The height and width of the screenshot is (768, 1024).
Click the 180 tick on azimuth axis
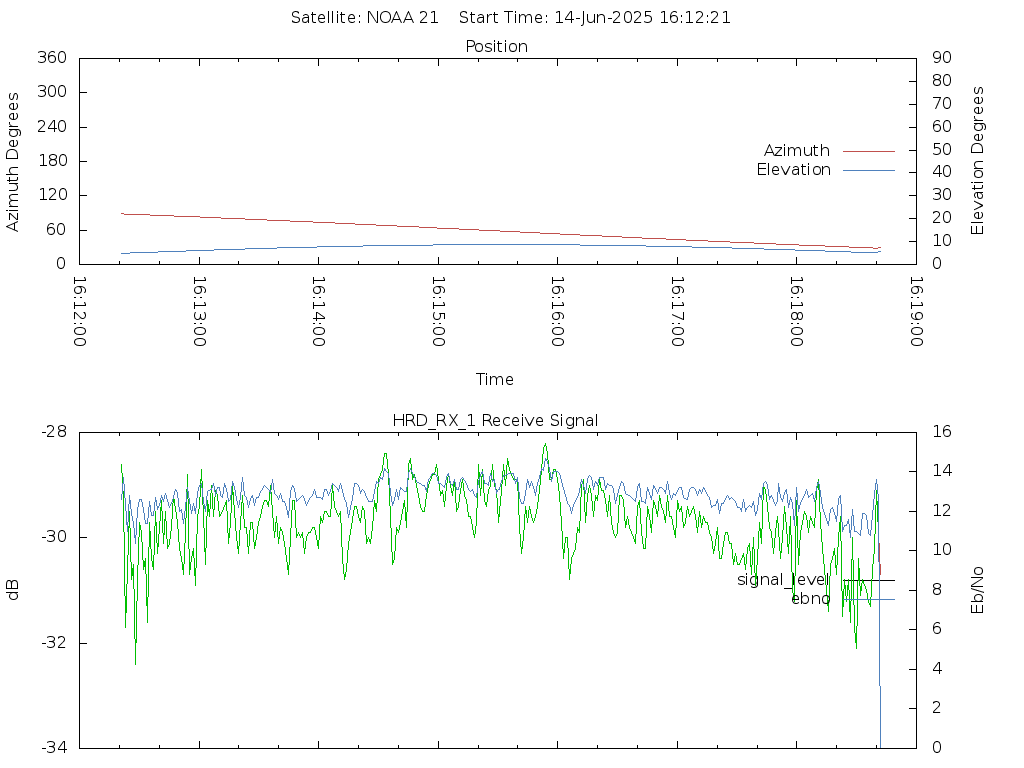52,161
